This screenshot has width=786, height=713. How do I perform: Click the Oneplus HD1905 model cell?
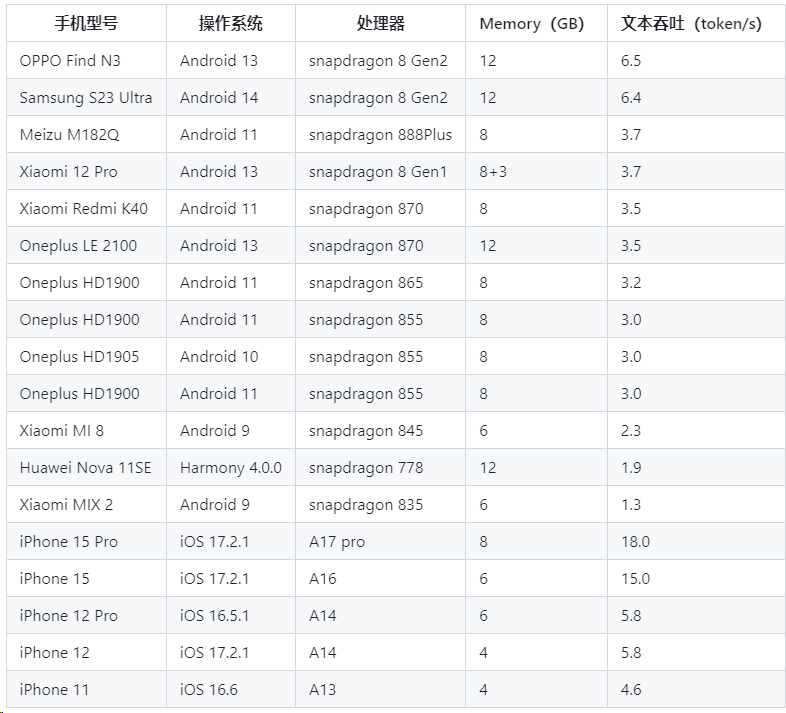(x=79, y=357)
